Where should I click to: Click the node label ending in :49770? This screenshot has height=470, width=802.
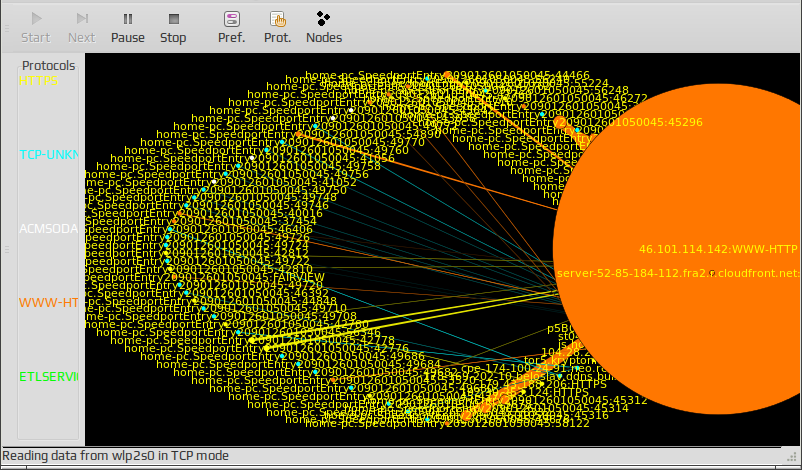[x=282, y=142]
